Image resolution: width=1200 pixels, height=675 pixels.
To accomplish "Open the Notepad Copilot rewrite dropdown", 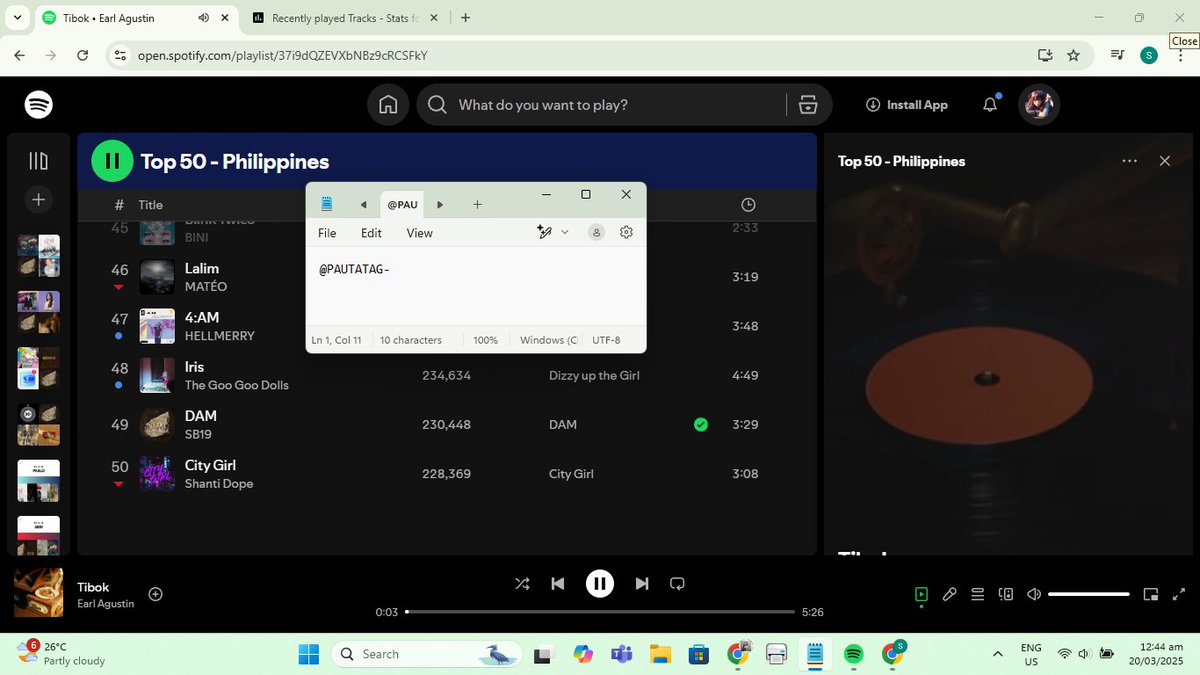I will [564, 232].
